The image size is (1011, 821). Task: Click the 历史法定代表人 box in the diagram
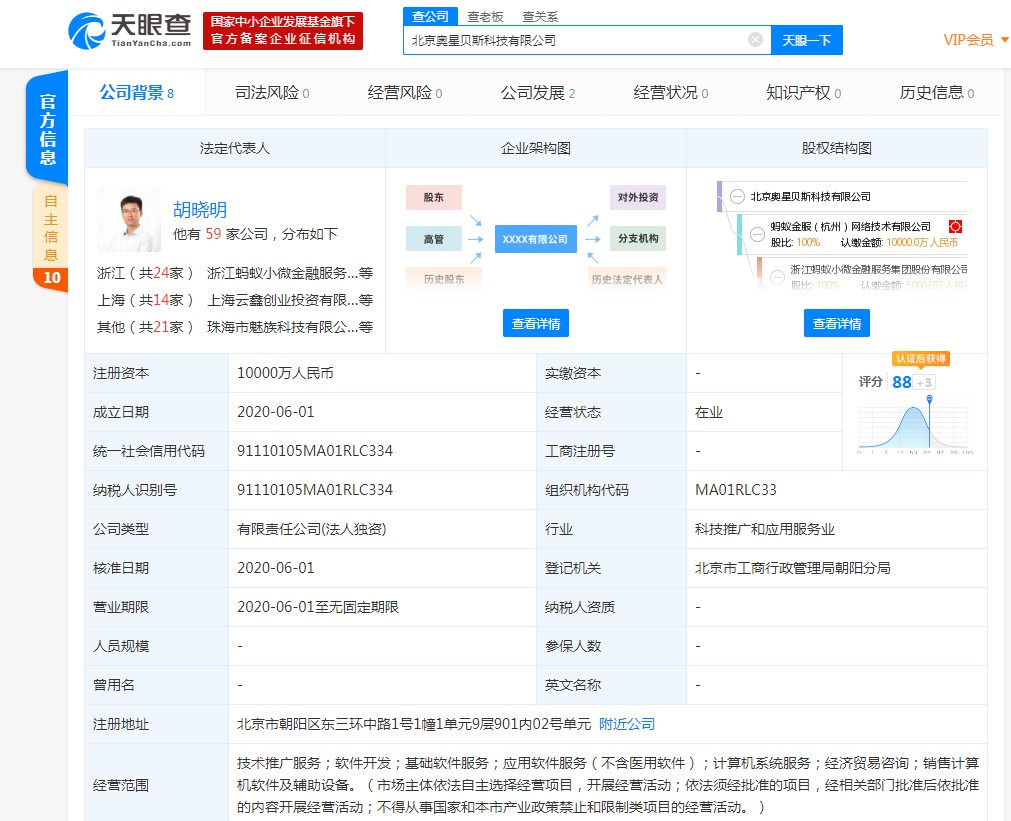coord(627,279)
